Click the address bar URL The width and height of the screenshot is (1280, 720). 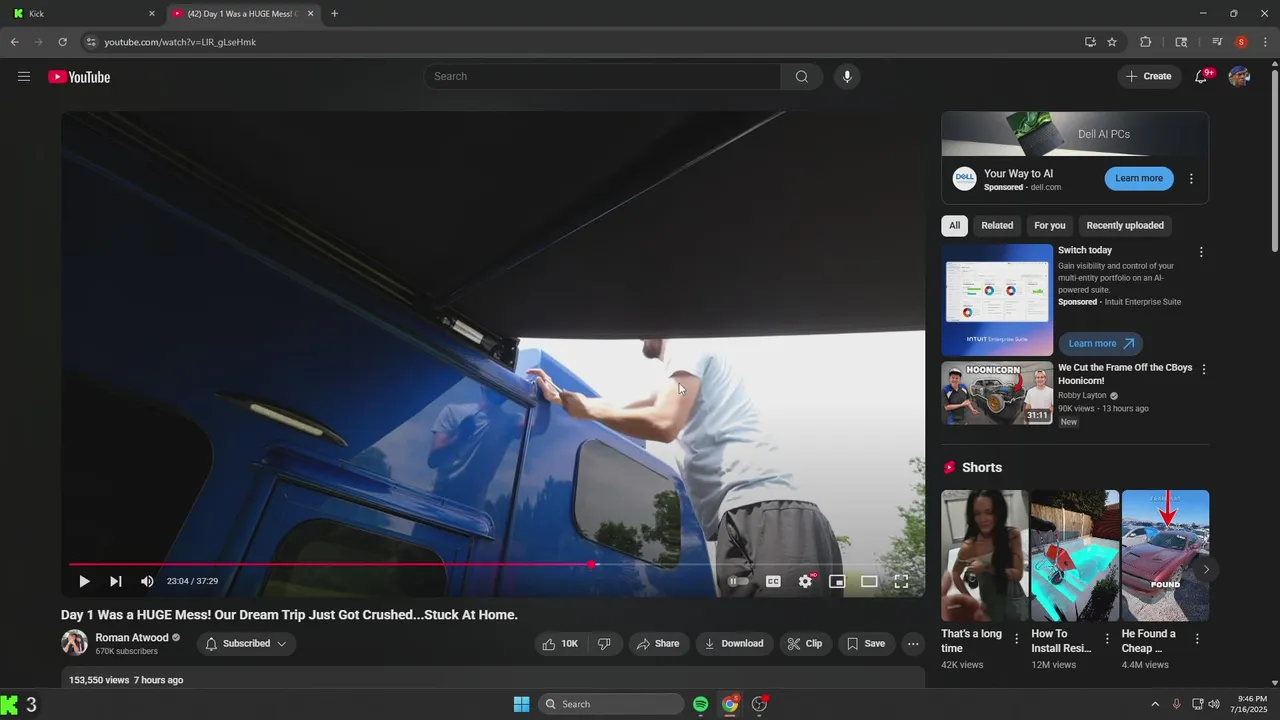point(180,42)
